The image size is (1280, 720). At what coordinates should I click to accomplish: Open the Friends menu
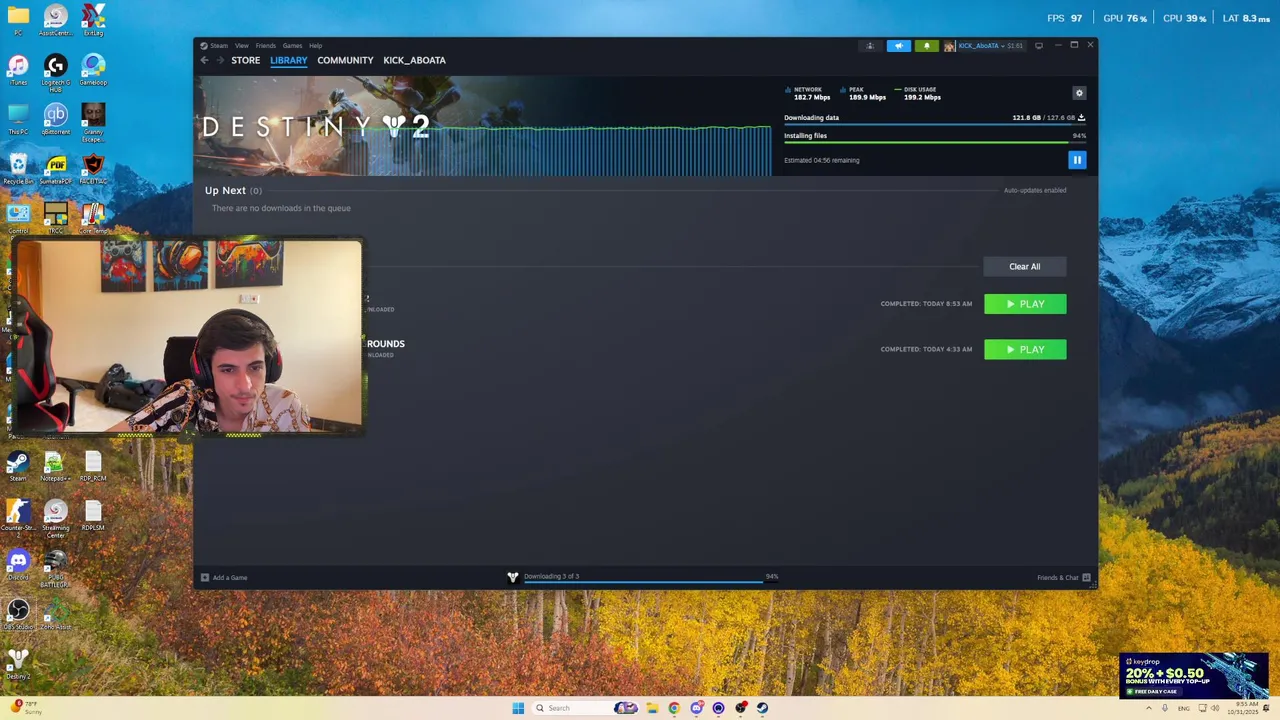pyautogui.click(x=266, y=46)
